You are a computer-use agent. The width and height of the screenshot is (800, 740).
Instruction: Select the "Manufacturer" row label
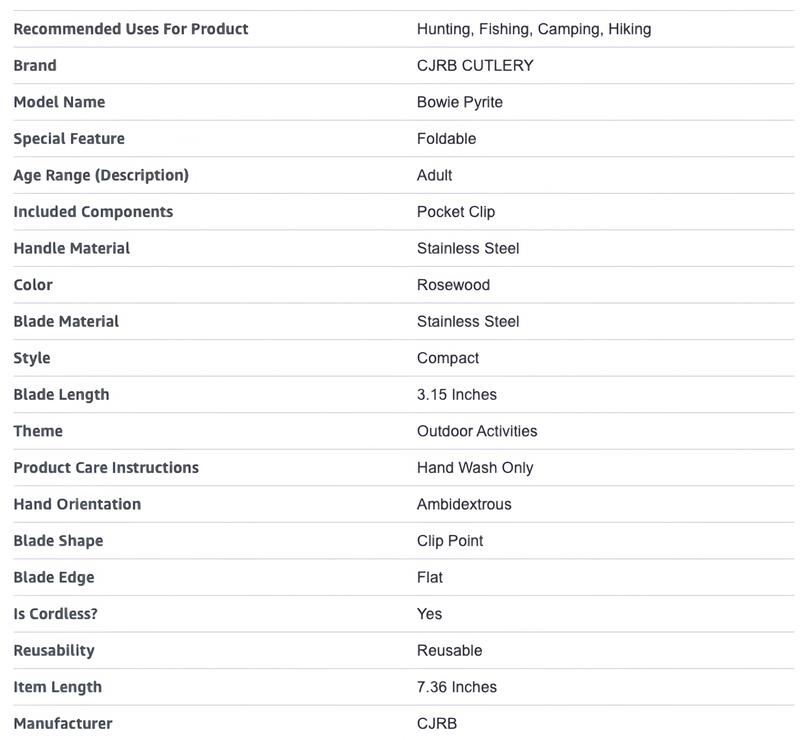[x=63, y=724]
